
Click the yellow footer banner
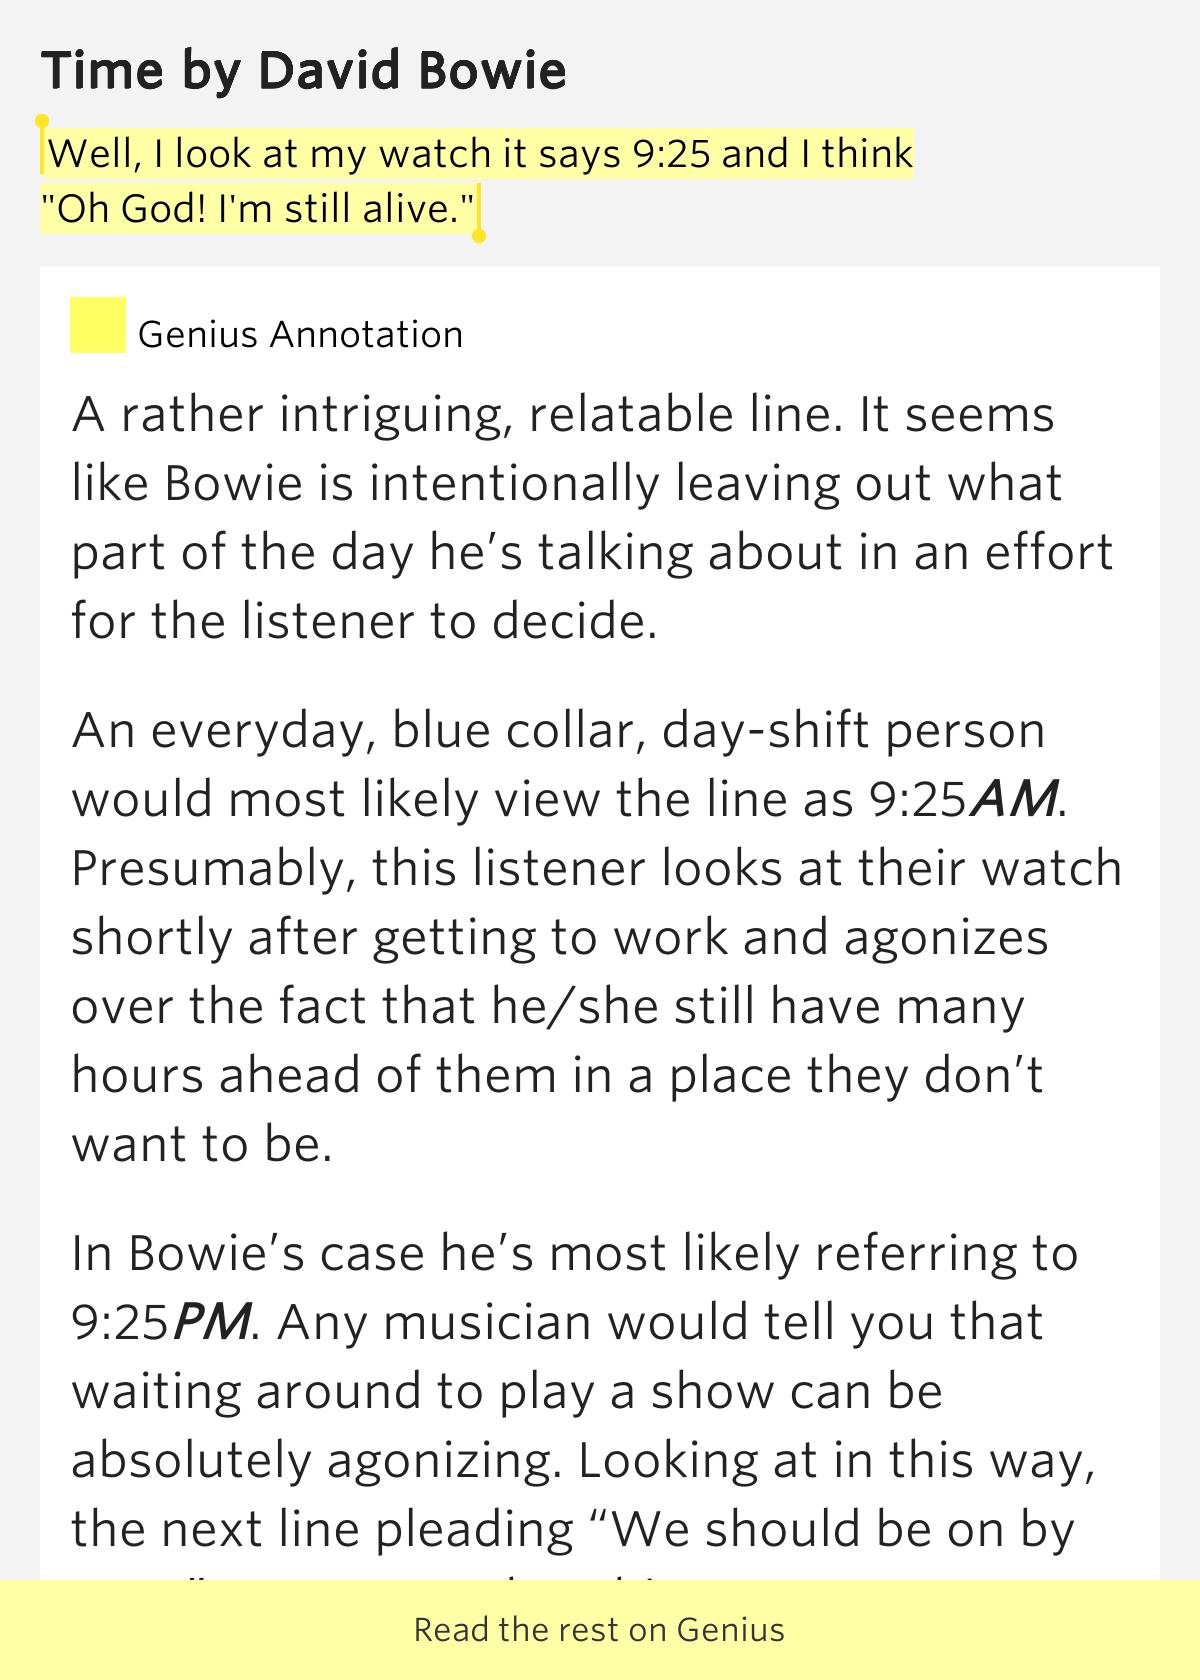[600, 1630]
